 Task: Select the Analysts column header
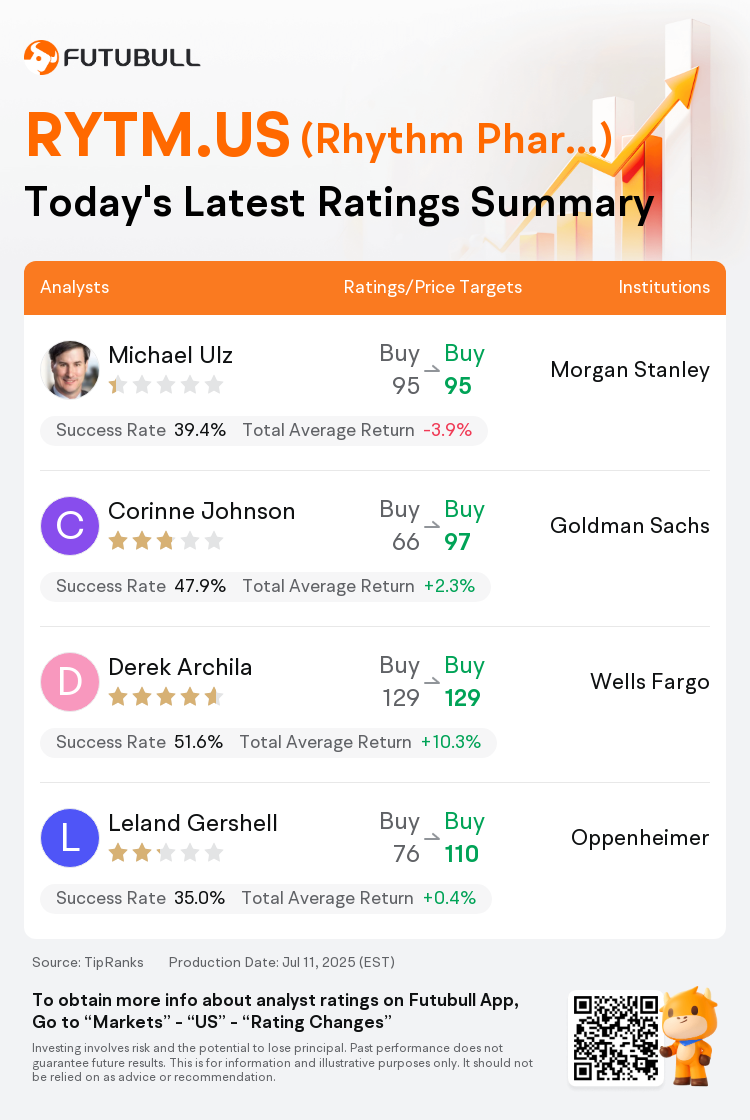pyautogui.click(x=74, y=287)
